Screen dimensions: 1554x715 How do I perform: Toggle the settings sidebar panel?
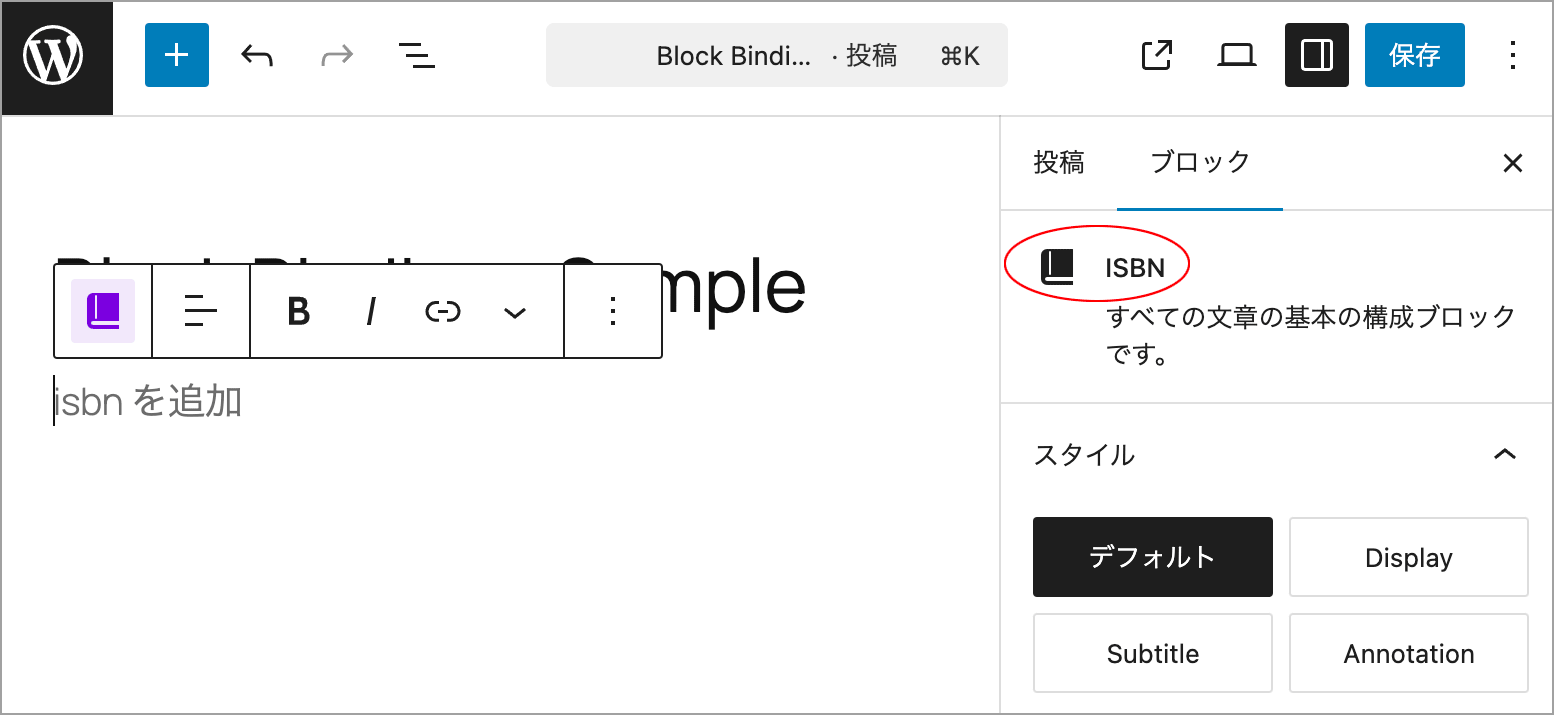(1317, 55)
